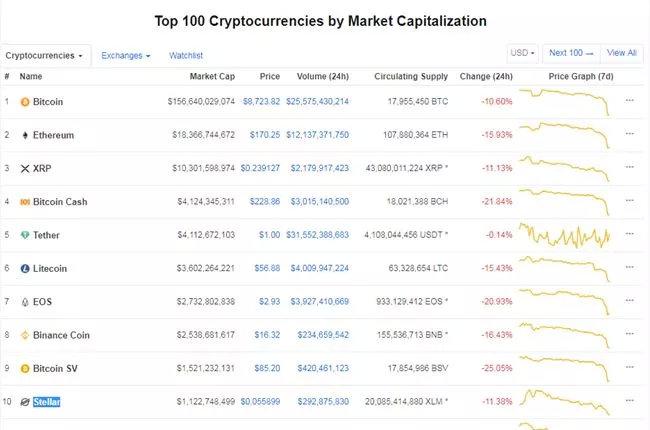Sort by the Change (24h) column header
650x430 pixels.
coord(486,76)
